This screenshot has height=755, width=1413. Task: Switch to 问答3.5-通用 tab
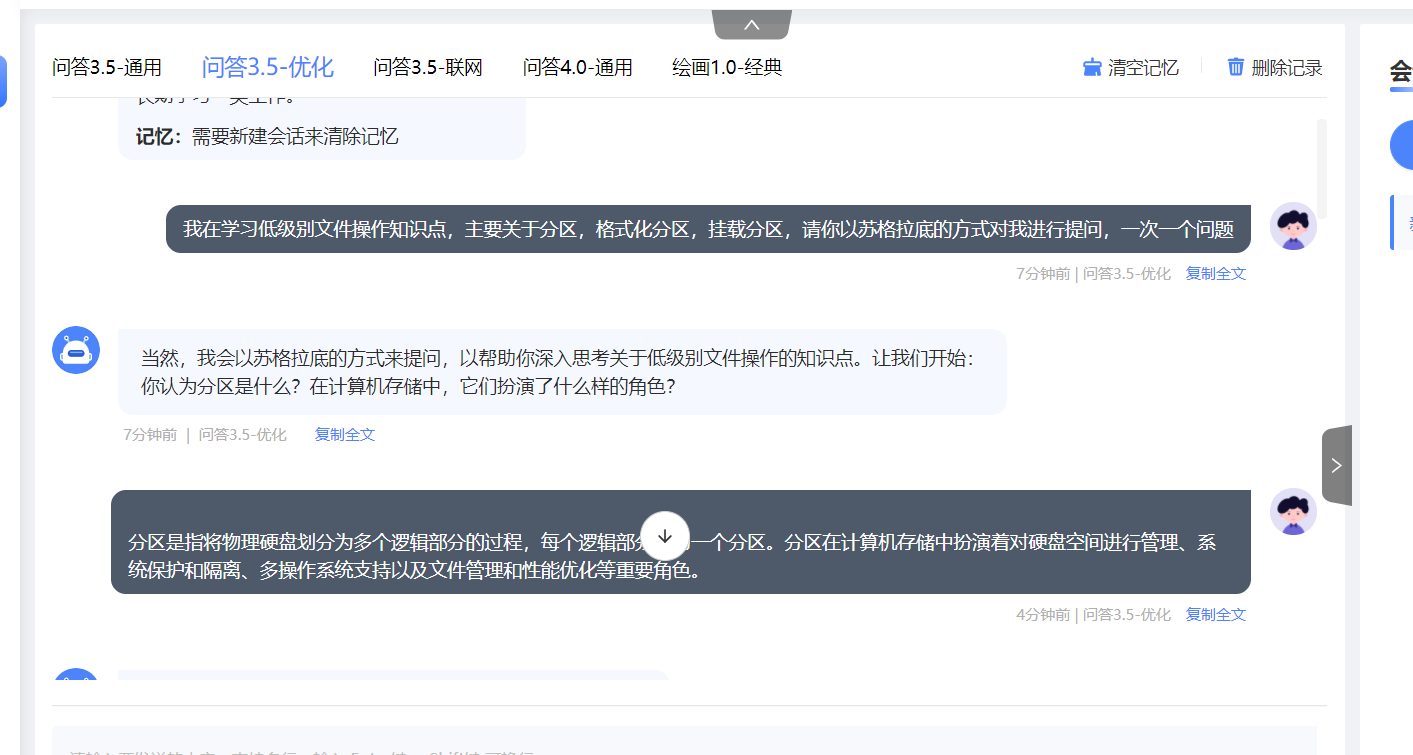coord(107,68)
